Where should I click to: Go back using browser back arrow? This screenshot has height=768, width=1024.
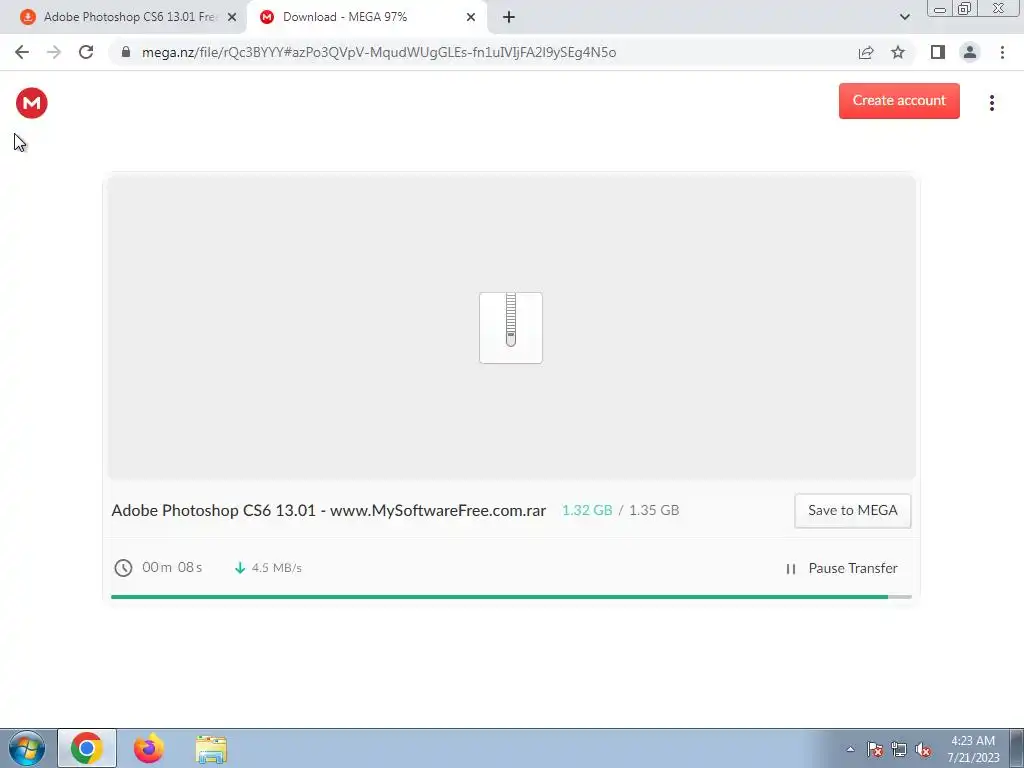click(22, 52)
